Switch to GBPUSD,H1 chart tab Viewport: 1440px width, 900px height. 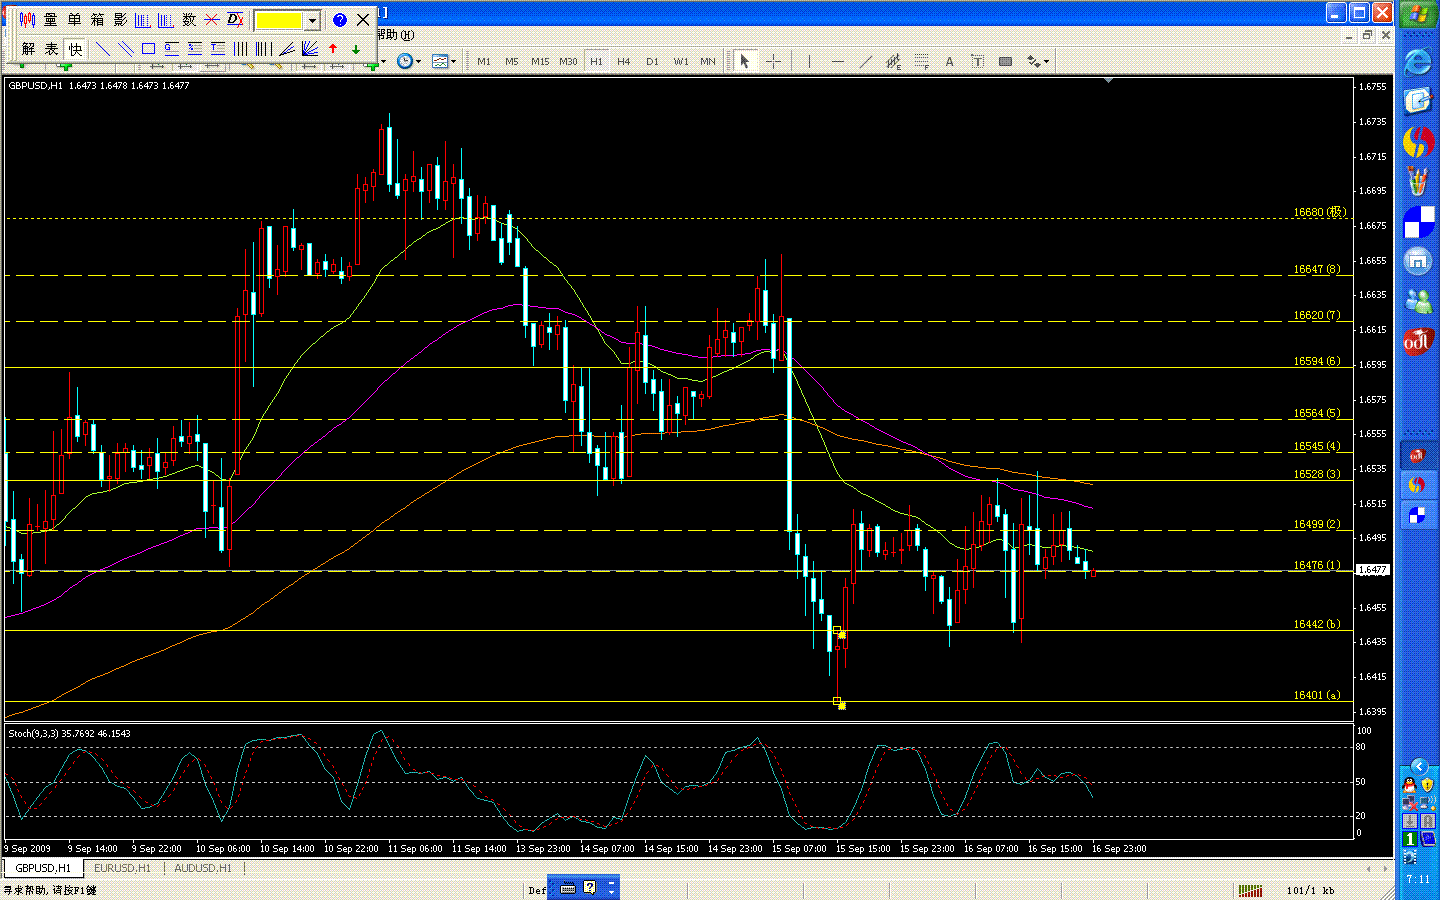pos(43,868)
